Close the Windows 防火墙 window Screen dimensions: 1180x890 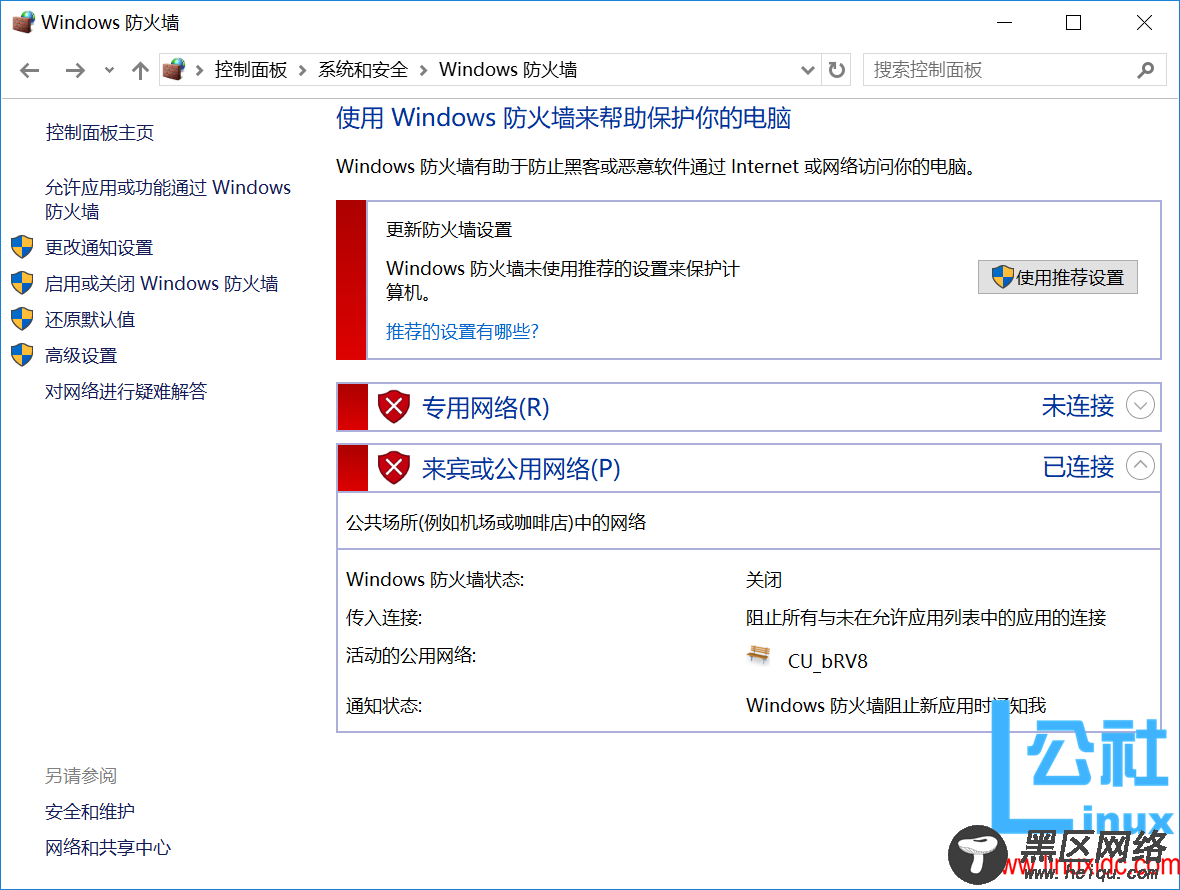[x=1144, y=23]
